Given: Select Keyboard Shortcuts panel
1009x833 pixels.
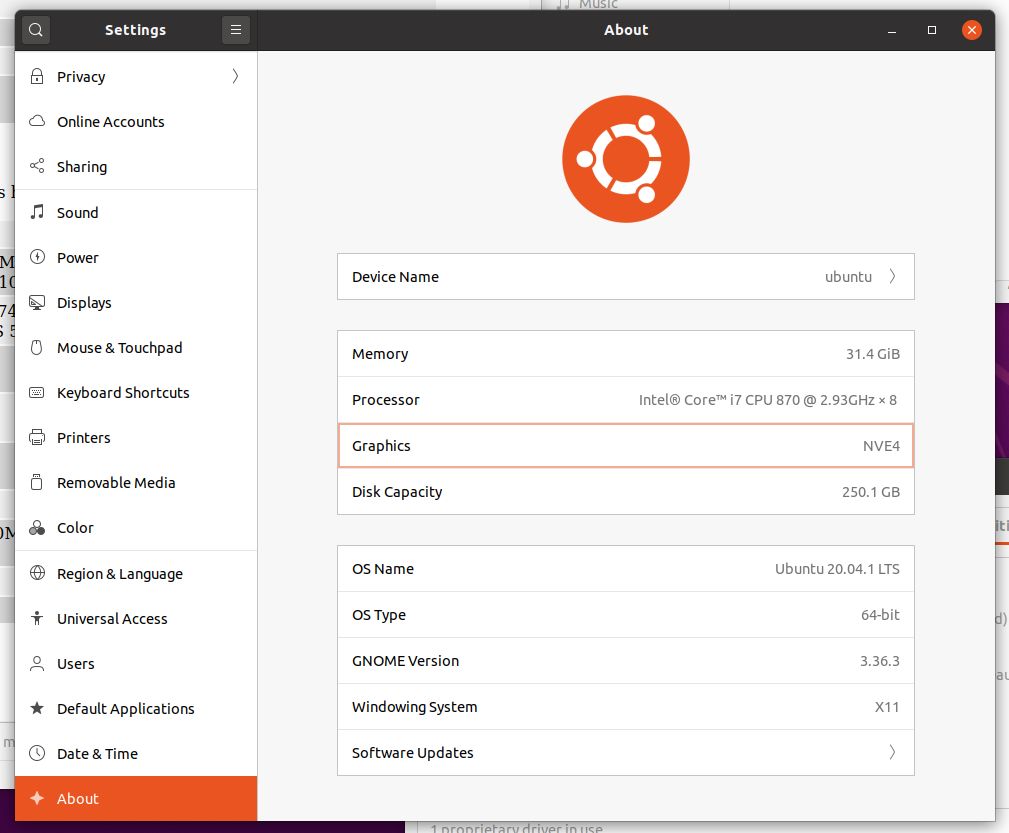Looking at the screenshot, I should click(136, 393).
